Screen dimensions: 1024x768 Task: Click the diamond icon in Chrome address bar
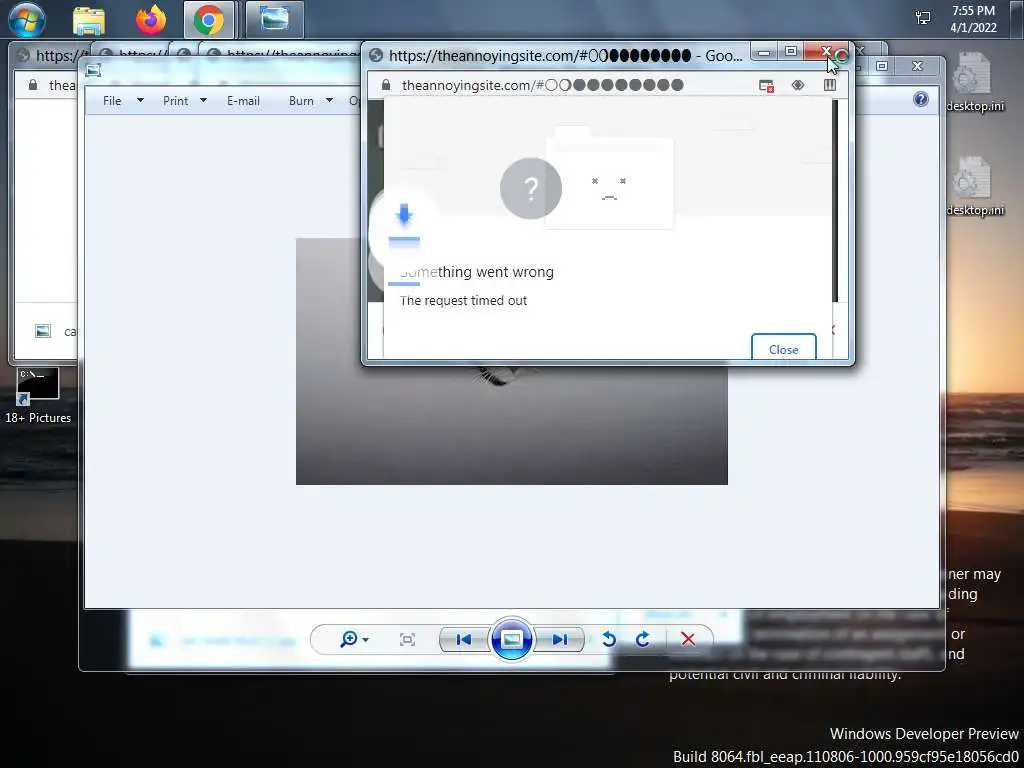tap(798, 85)
